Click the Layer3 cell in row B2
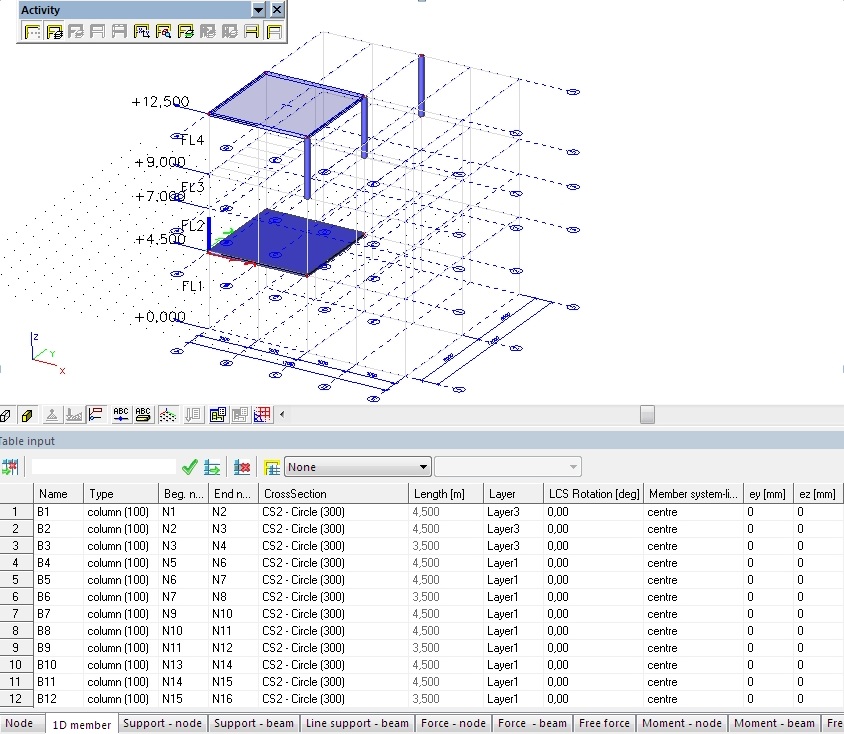This screenshot has width=844, height=734. [514, 529]
